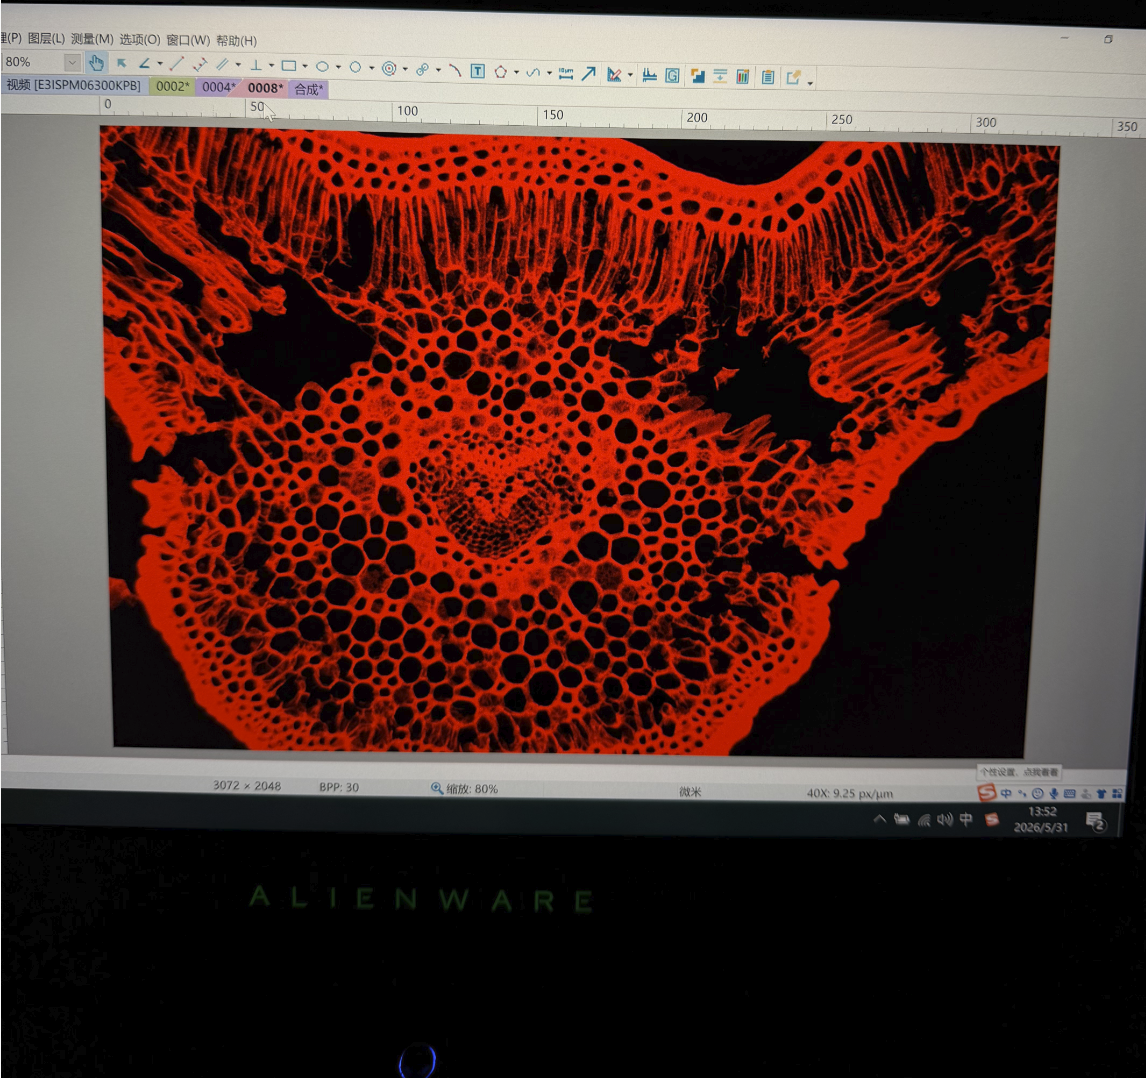Click the orange and blue layers icon
The width and height of the screenshot is (1146, 1078).
pyautogui.click(x=697, y=76)
